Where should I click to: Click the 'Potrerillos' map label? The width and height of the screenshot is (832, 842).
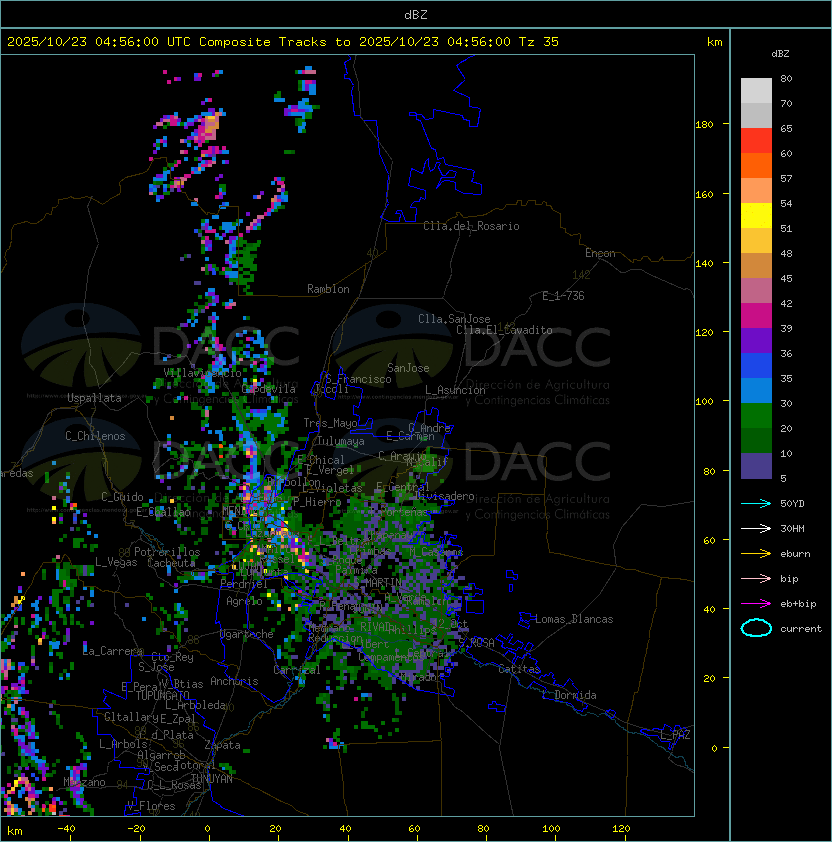(167, 552)
